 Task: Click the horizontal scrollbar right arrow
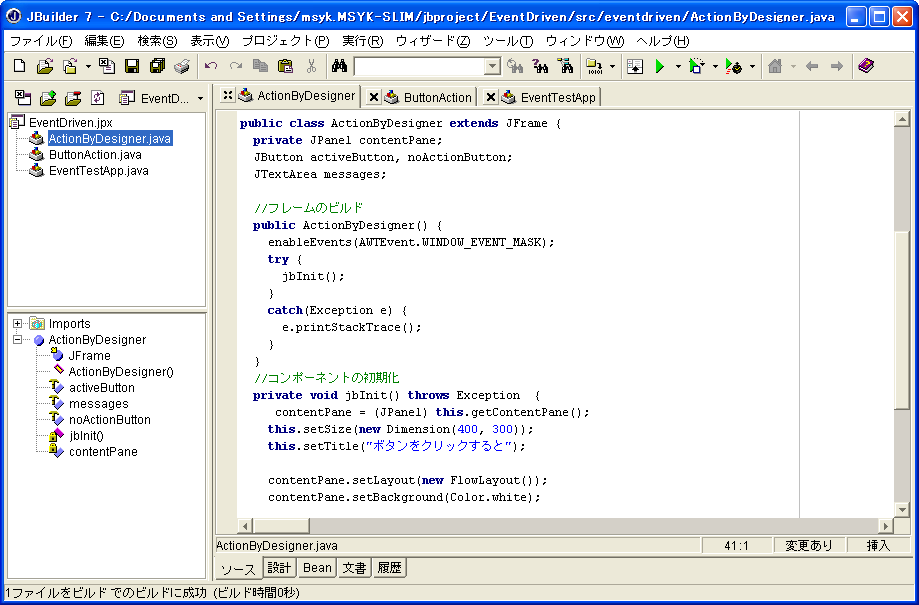pyautogui.click(x=884, y=526)
